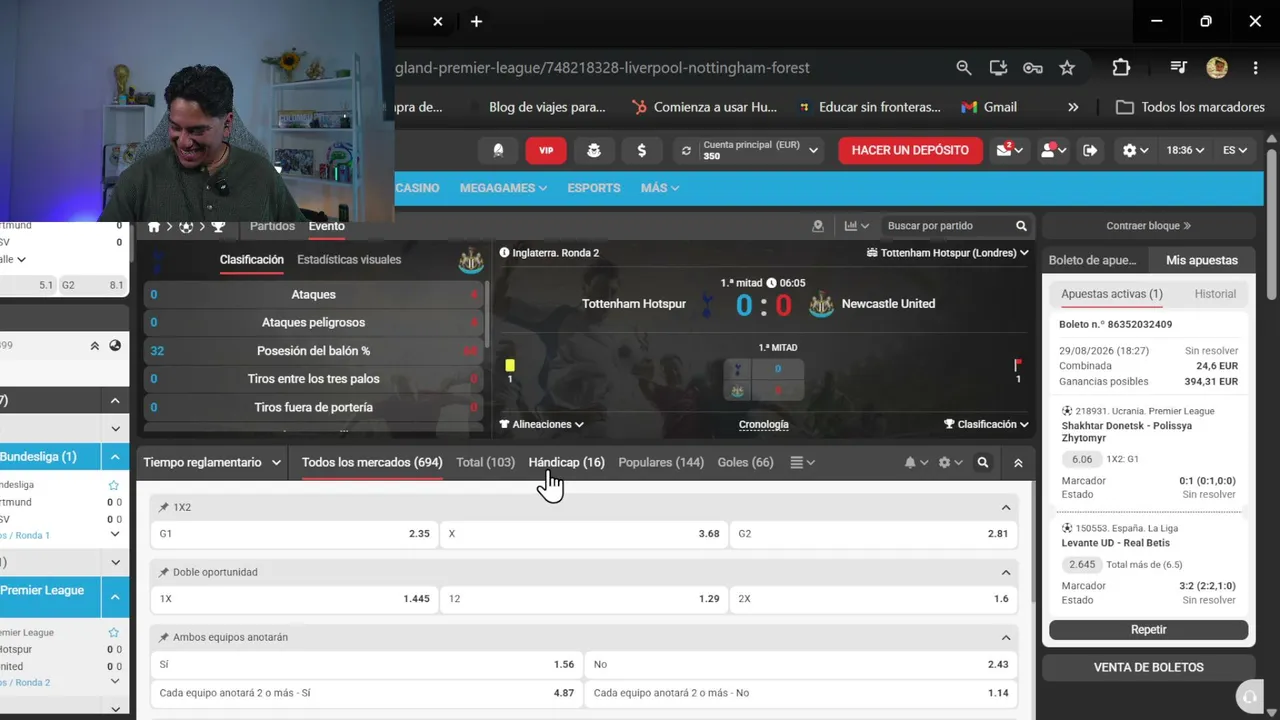Click the Chrome zoom magnifier icon
1280x720 pixels.
tap(963, 68)
